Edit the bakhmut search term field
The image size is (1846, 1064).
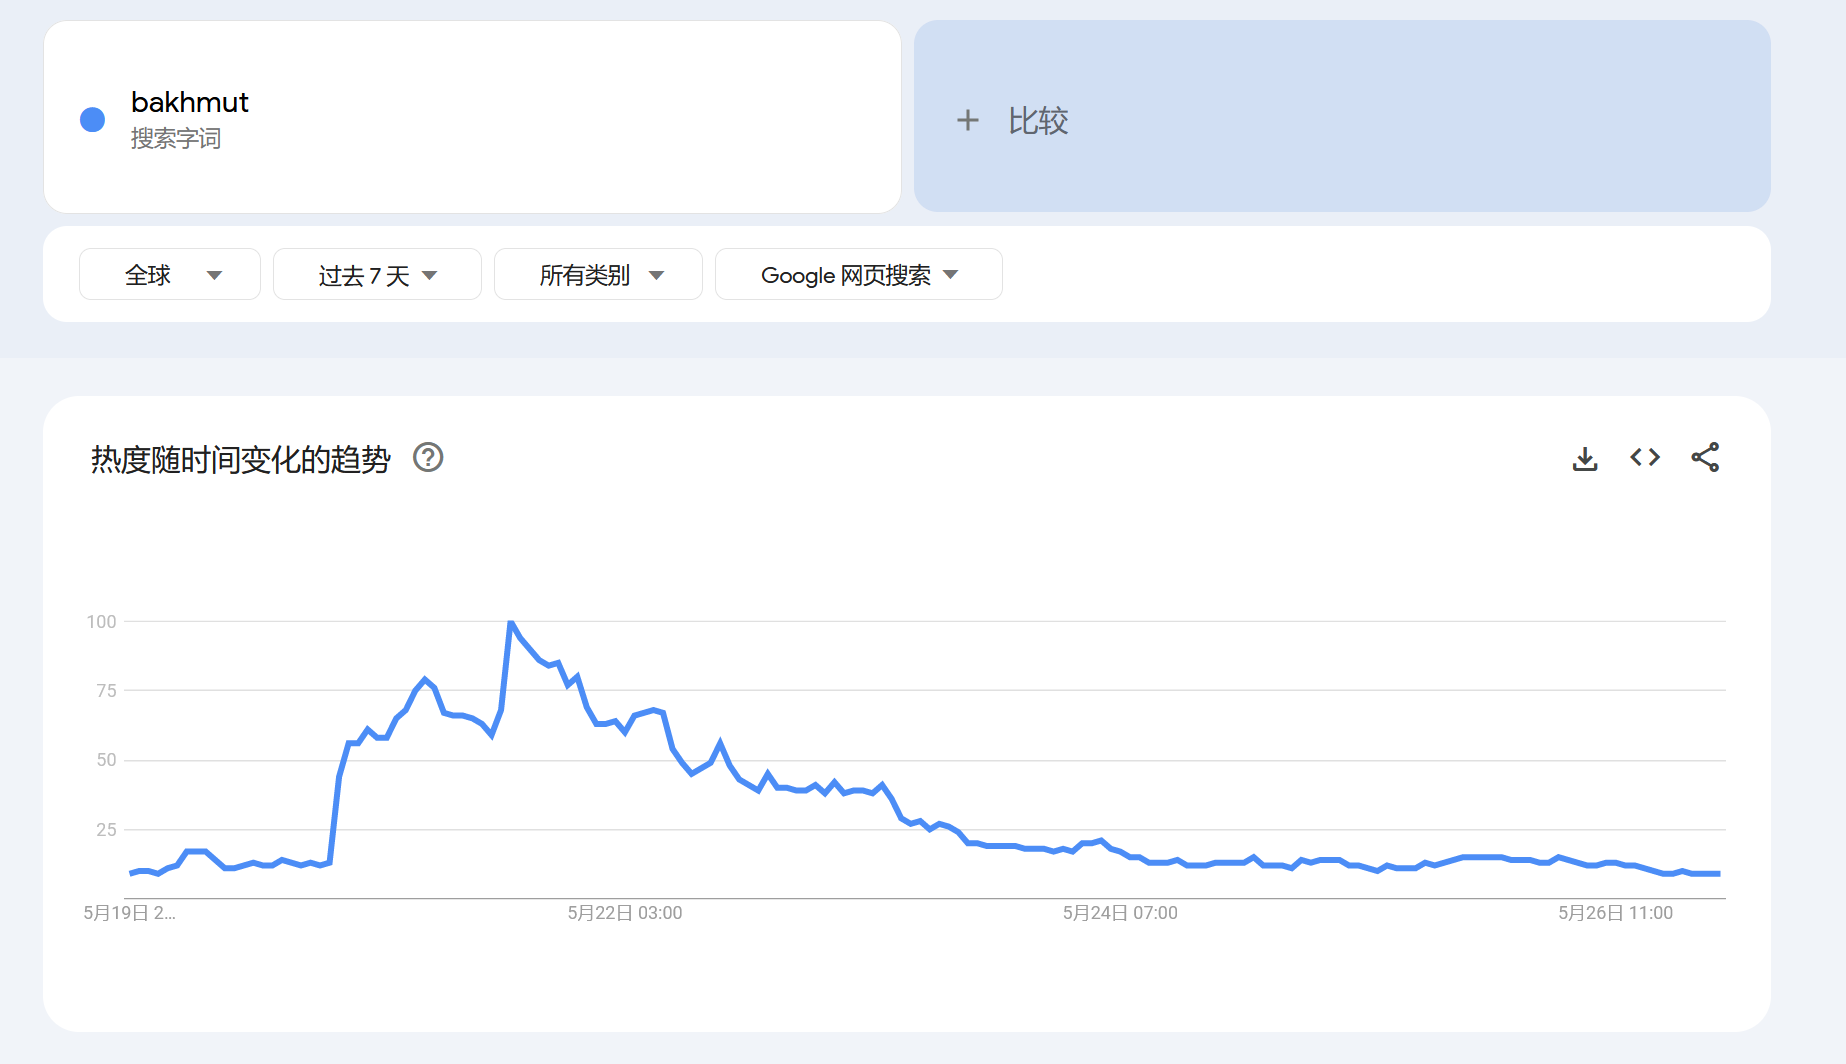[190, 103]
